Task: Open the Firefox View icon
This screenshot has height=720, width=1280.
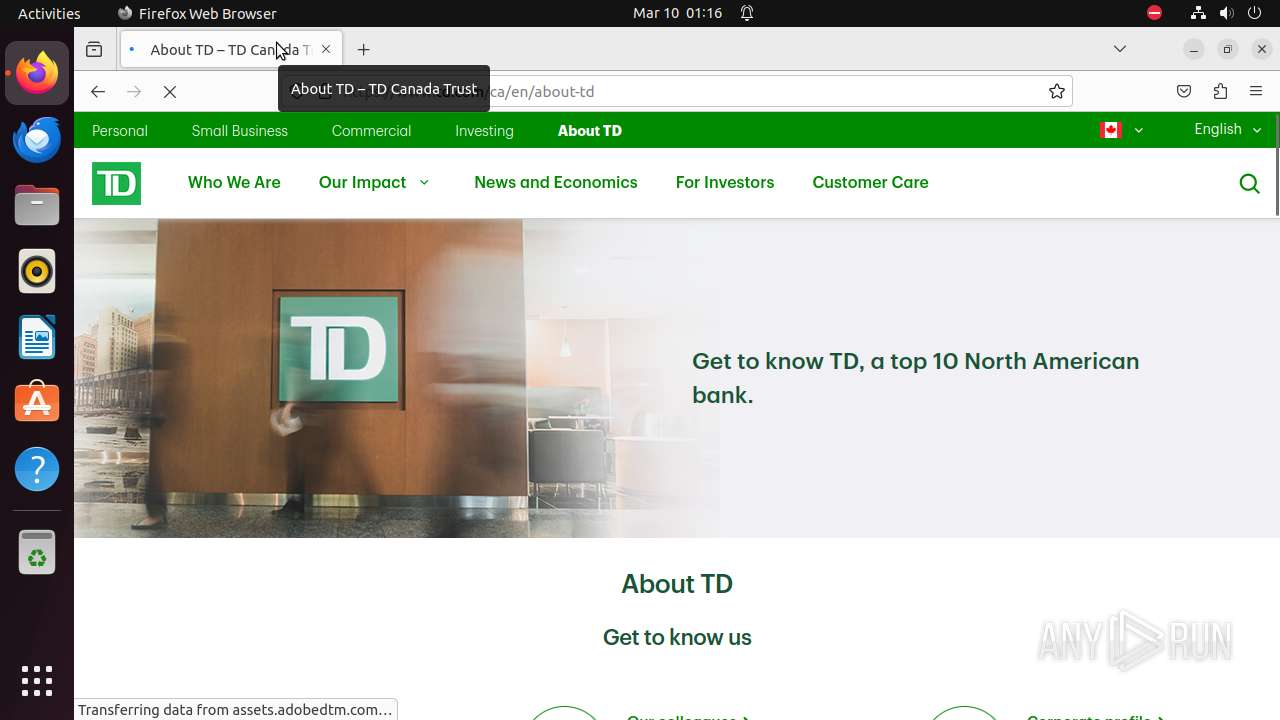Action: pyautogui.click(x=94, y=49)
